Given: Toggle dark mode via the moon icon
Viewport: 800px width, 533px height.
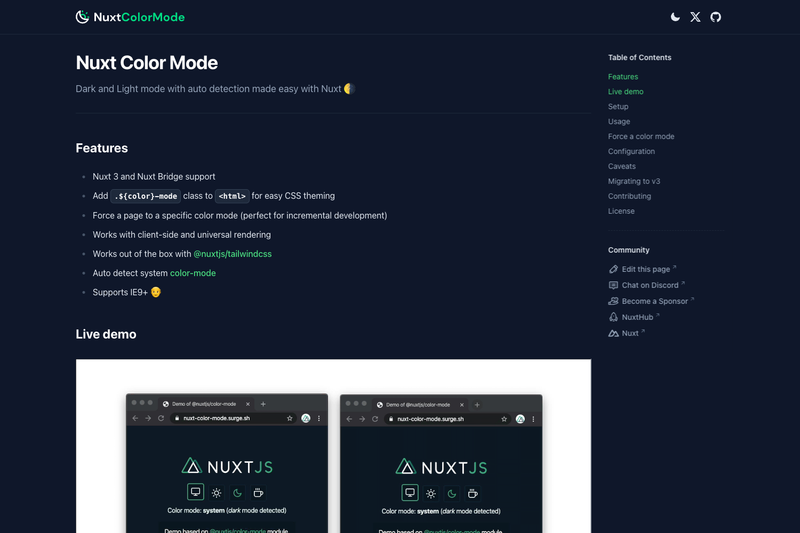Looking at the screenshot, I should 675,17.
